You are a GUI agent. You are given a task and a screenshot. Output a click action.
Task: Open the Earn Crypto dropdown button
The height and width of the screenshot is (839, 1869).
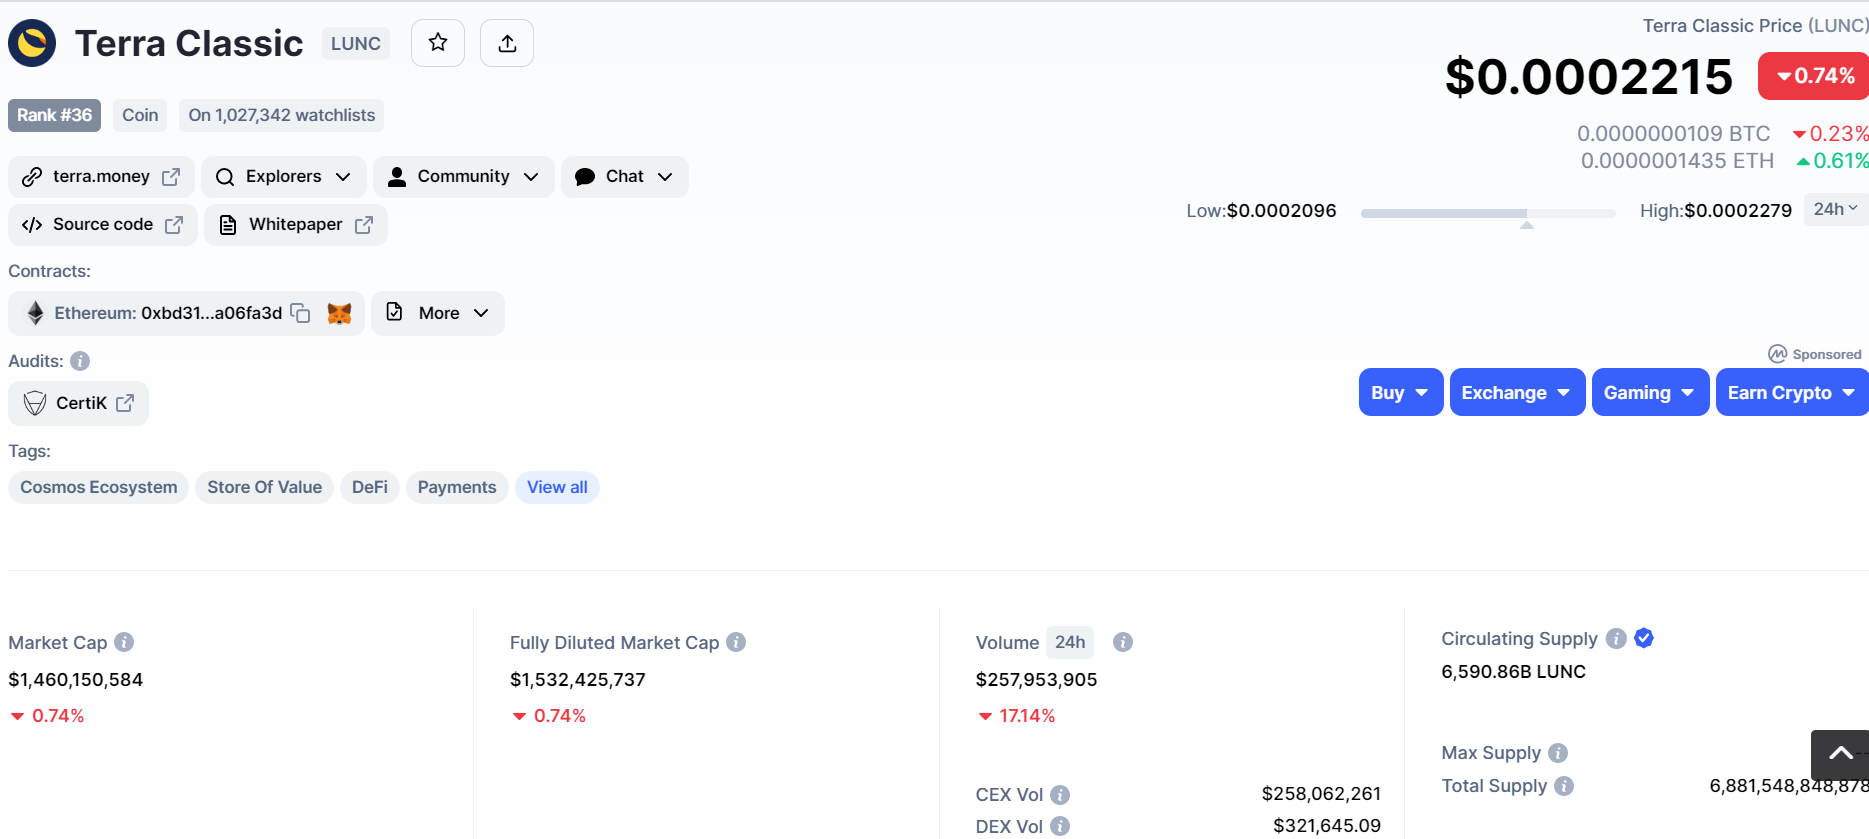(x=1792, y=392)
